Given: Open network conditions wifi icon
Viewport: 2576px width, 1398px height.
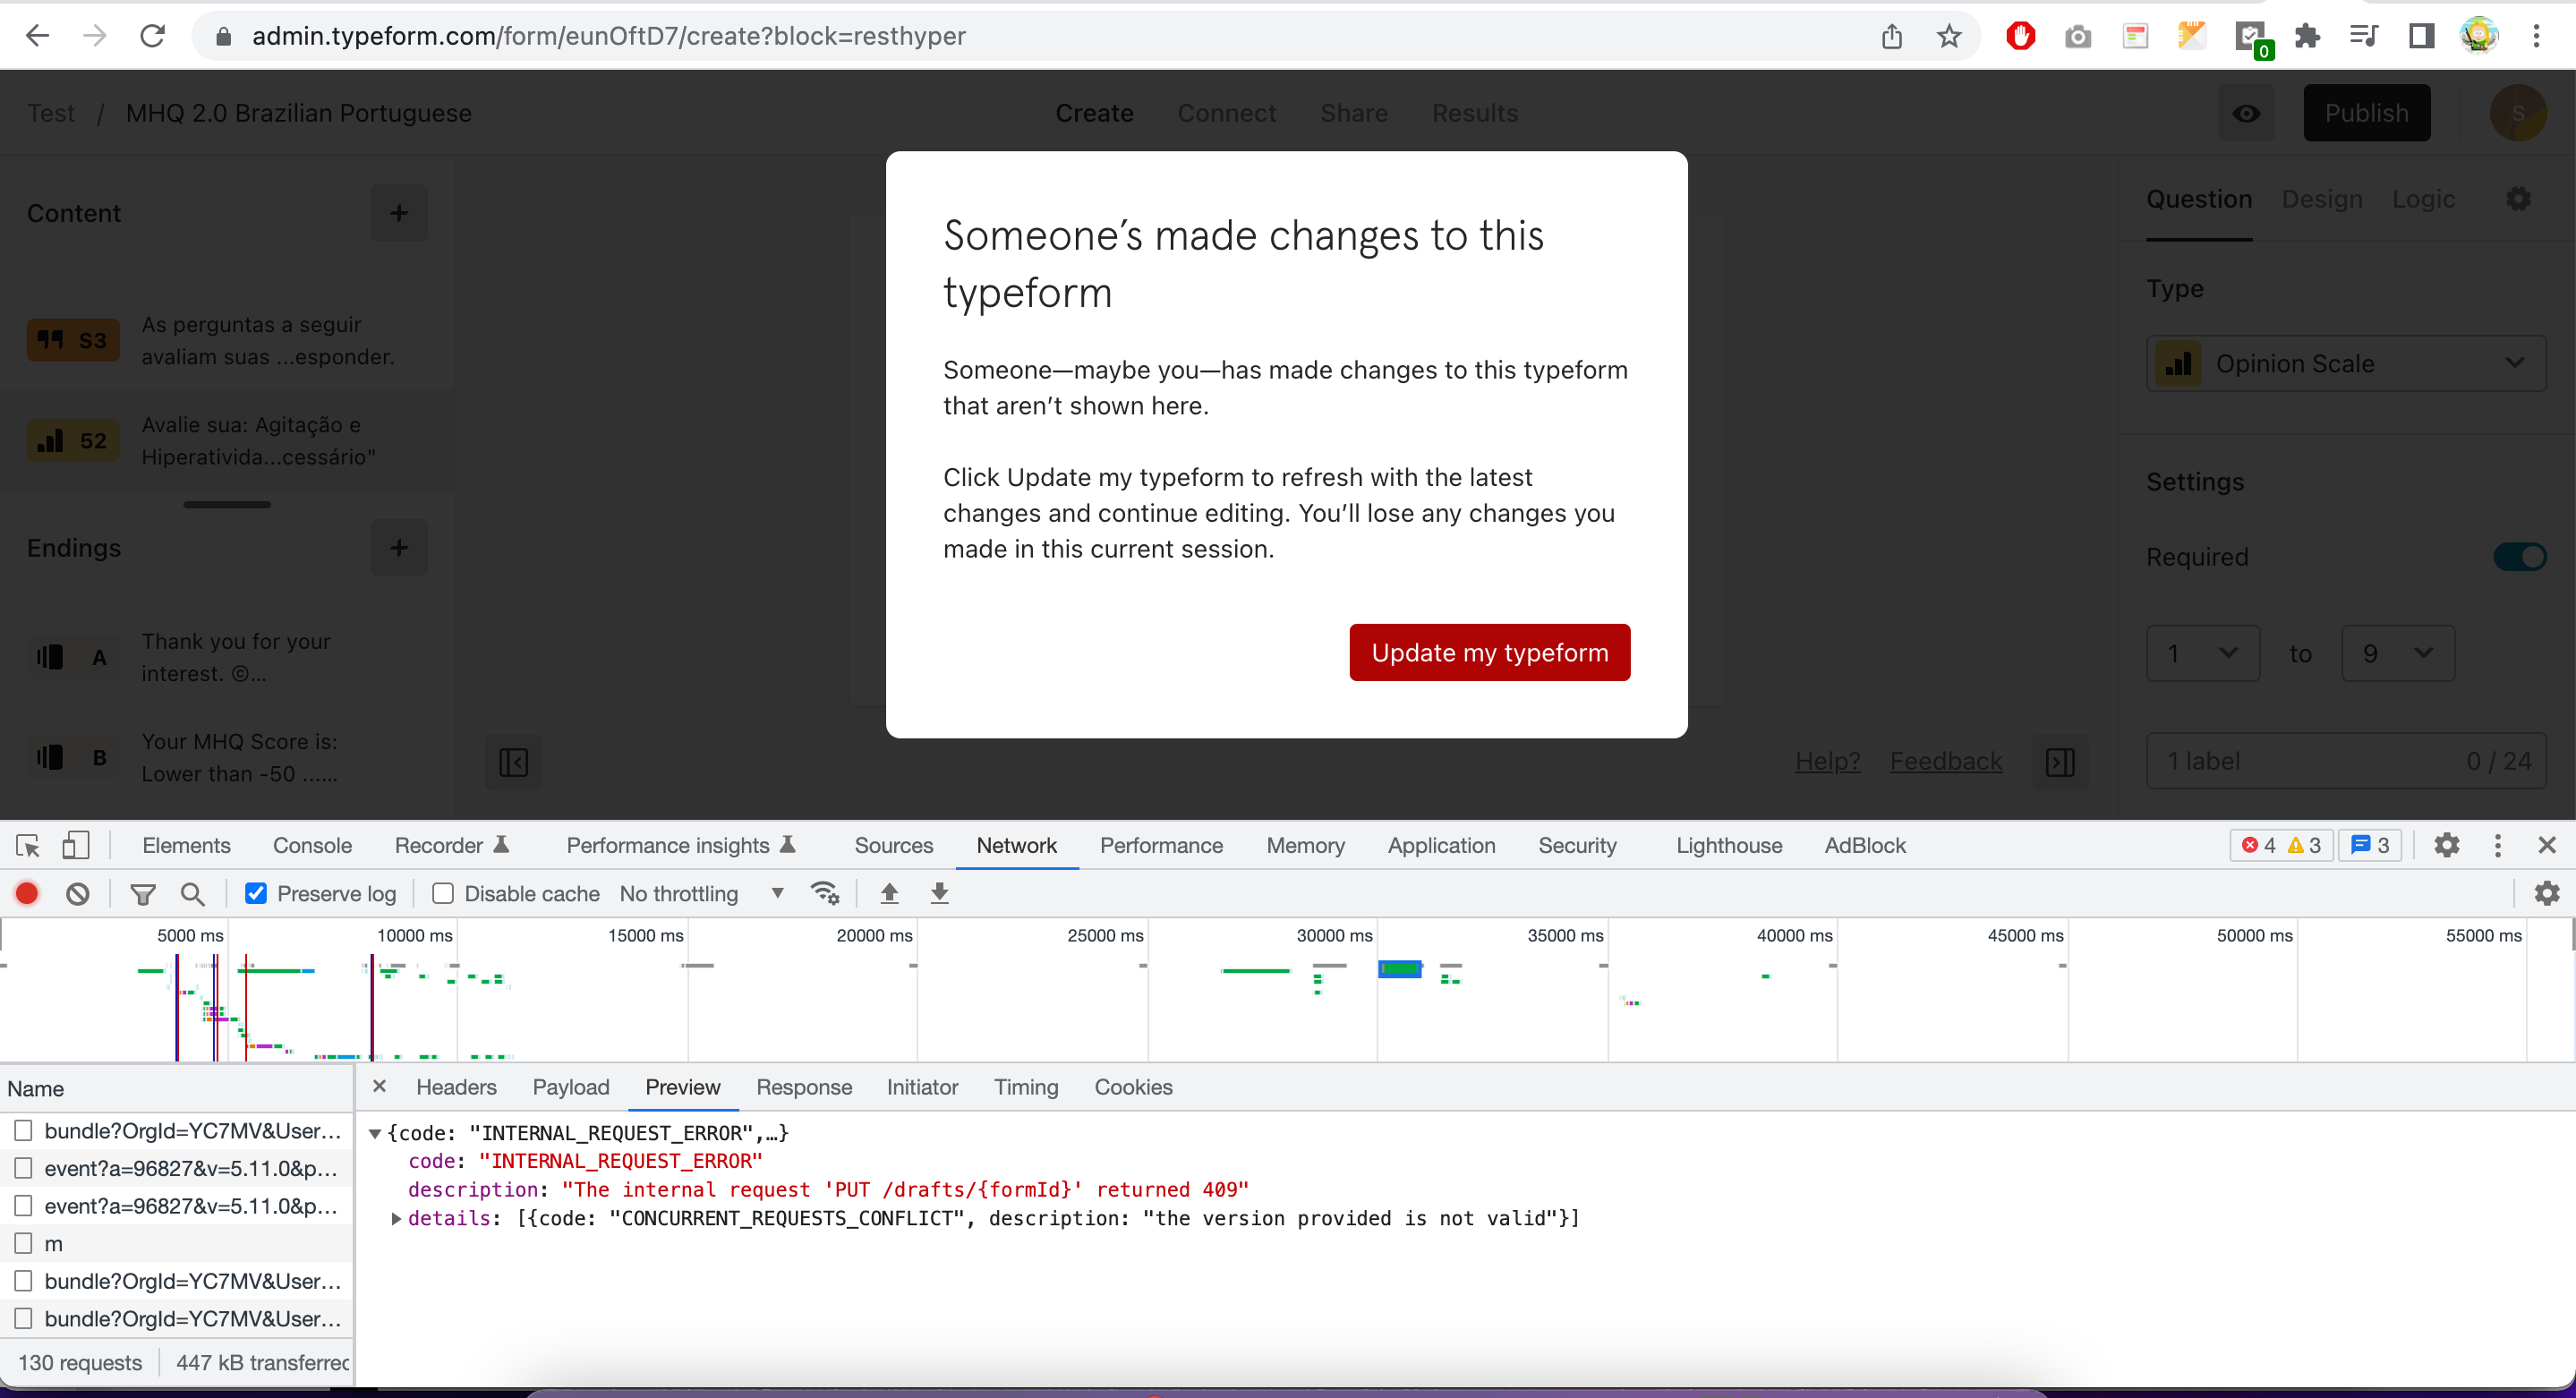Looking at the screenshot, I should [x=825, y=893].
